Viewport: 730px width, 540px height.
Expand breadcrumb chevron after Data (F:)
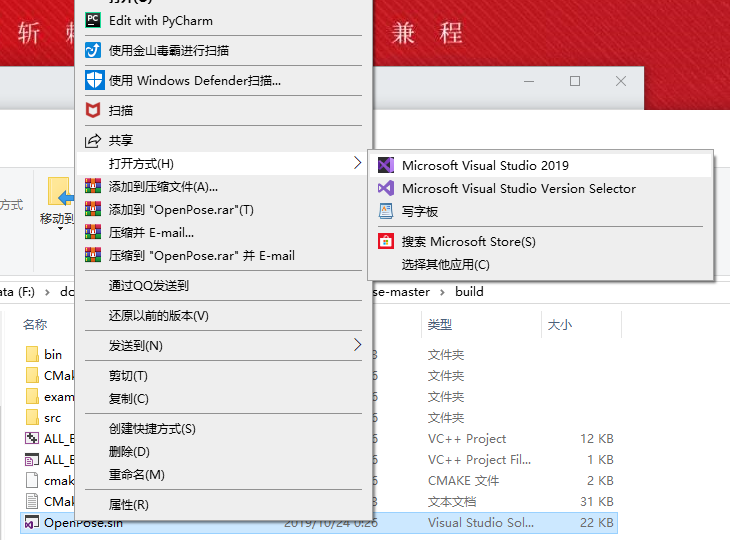click(47, 292)
